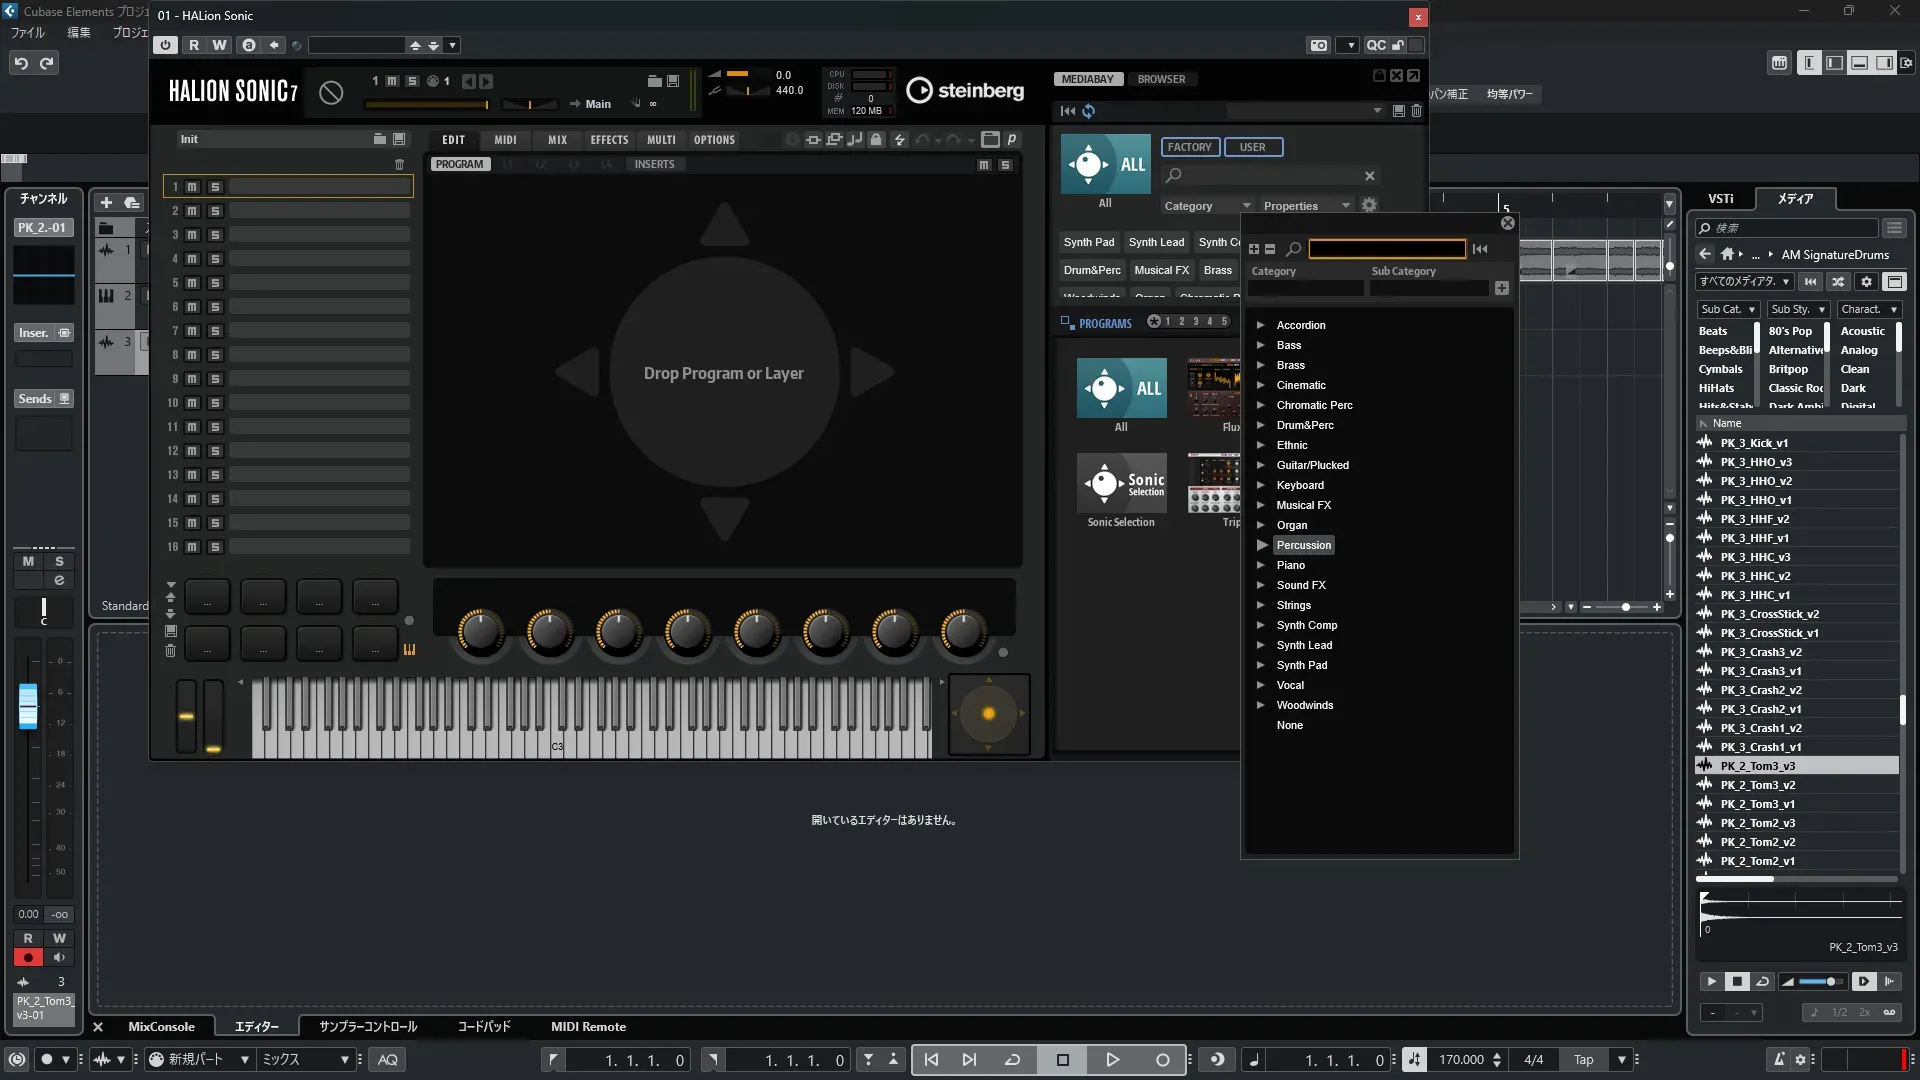Toggle the transport cycle loop button
1920x1080 pixels.
point(1012,1060)
